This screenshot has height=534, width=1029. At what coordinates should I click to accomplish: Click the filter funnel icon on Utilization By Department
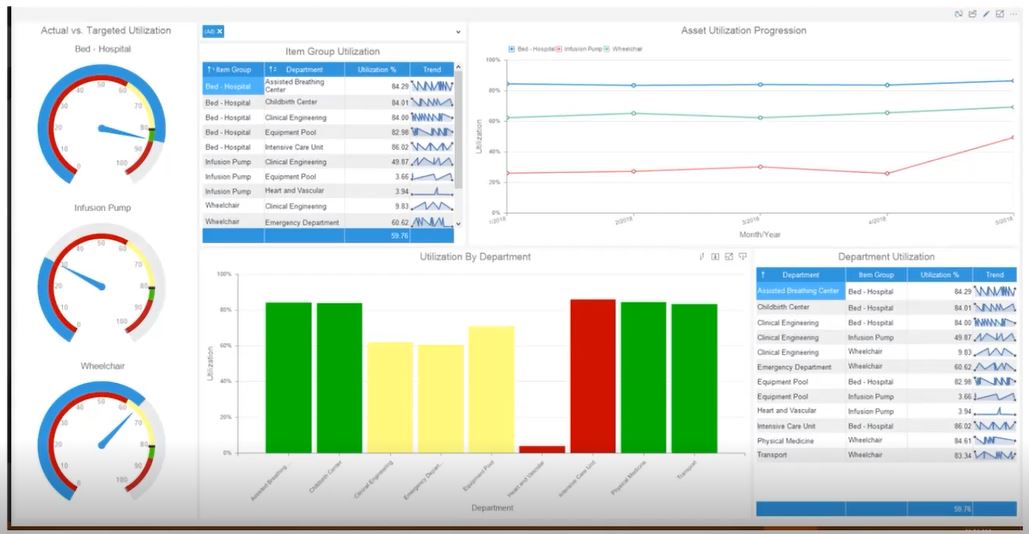click(x=743, y=257)
